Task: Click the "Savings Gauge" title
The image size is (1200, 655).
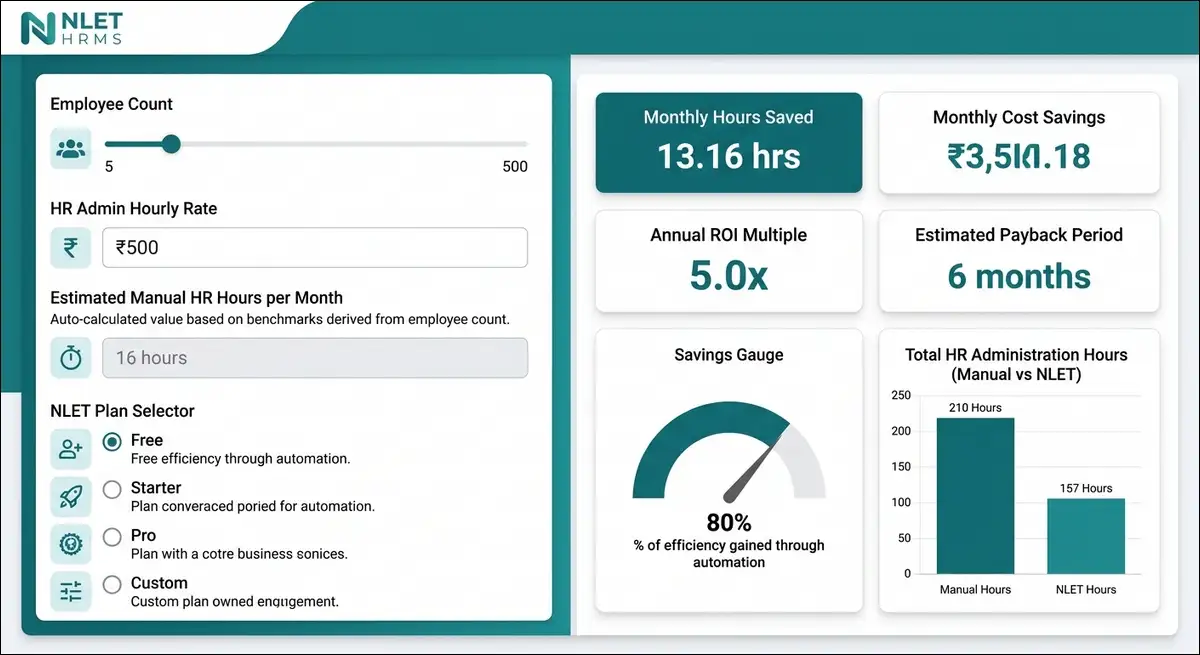Action: (729, 355)
